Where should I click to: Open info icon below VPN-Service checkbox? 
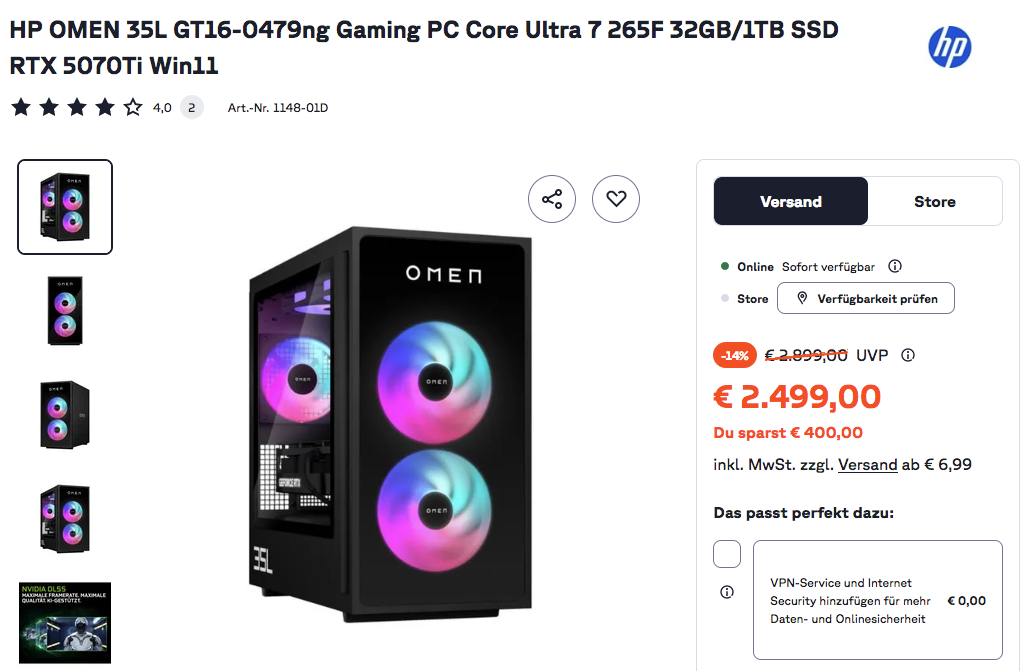point(727,592)
